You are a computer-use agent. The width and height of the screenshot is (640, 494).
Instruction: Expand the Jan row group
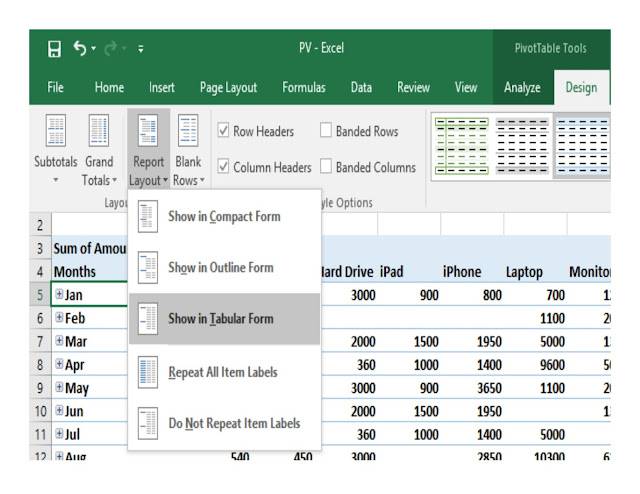[59, 294]
